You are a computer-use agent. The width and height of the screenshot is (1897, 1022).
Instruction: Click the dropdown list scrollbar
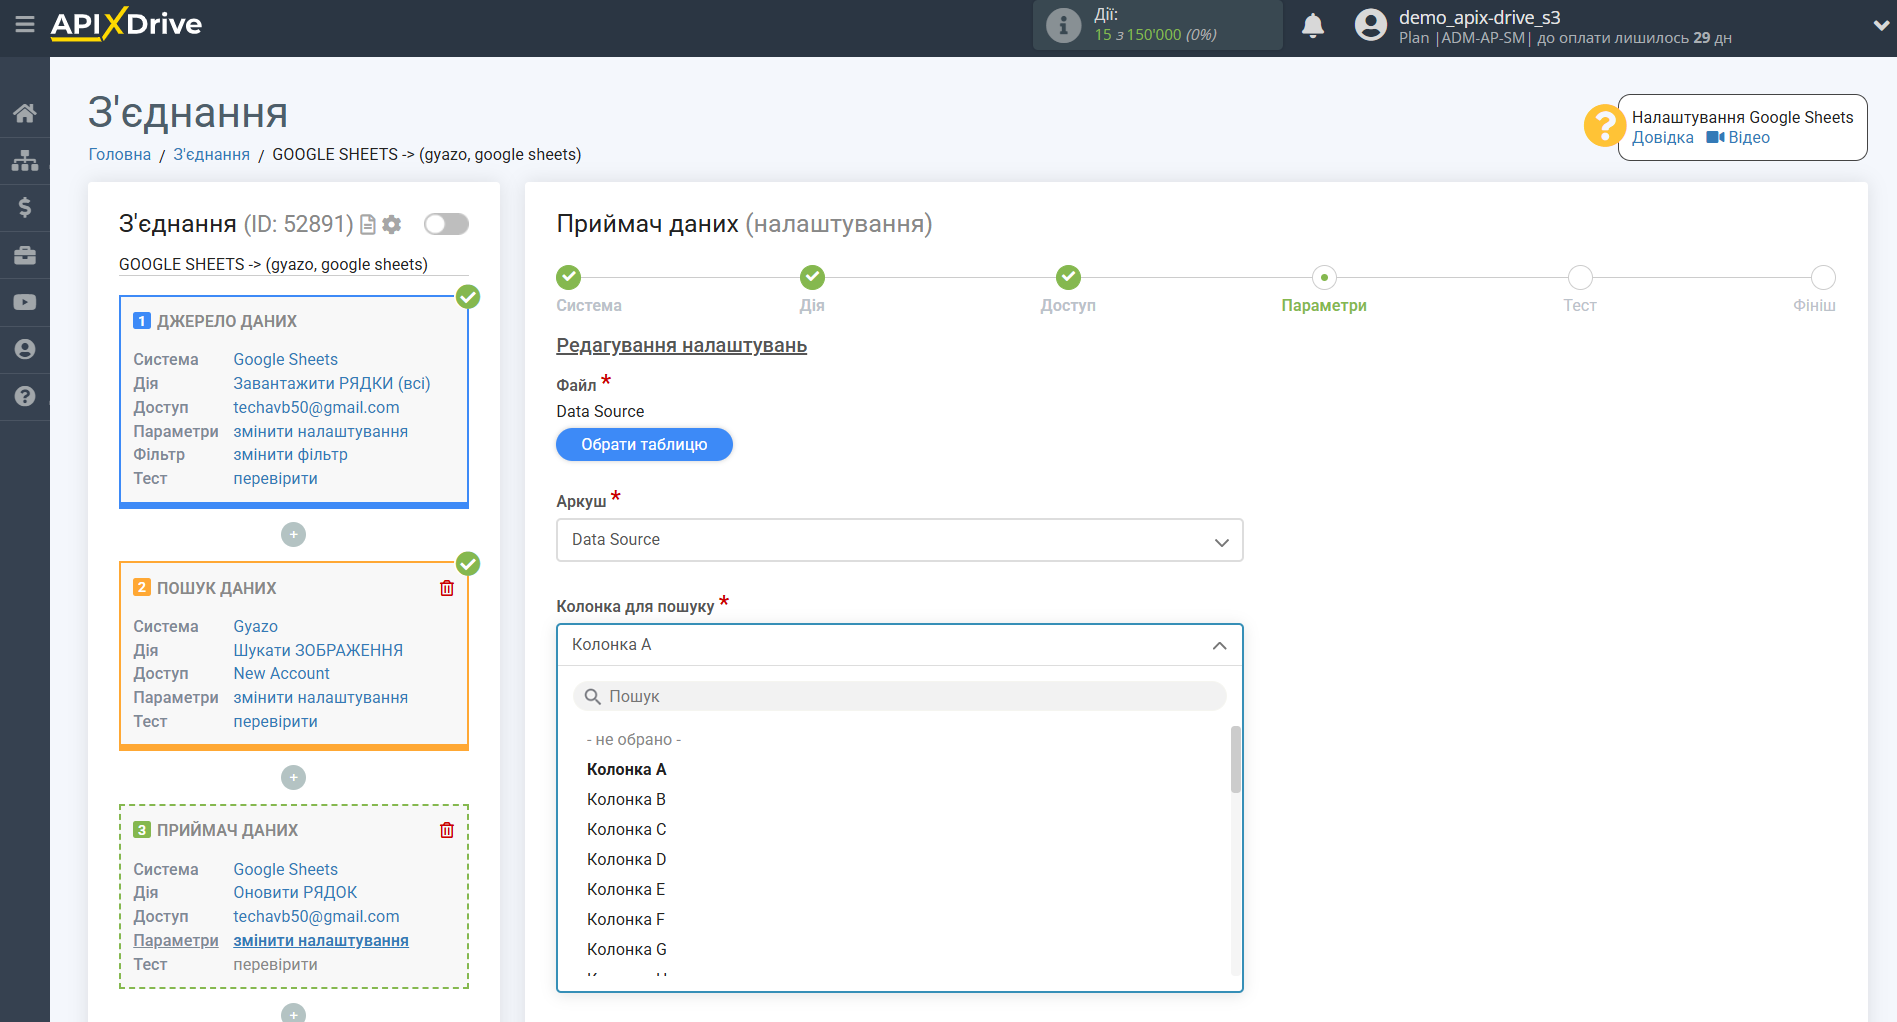coord(1236,760)
